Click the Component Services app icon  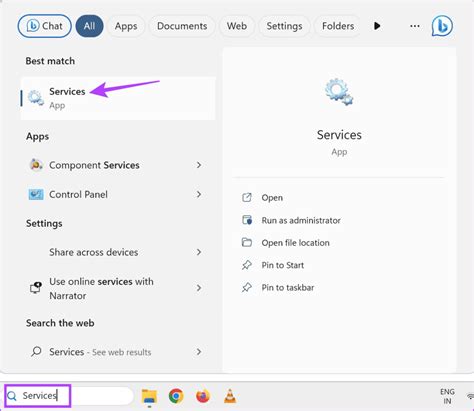36,165
